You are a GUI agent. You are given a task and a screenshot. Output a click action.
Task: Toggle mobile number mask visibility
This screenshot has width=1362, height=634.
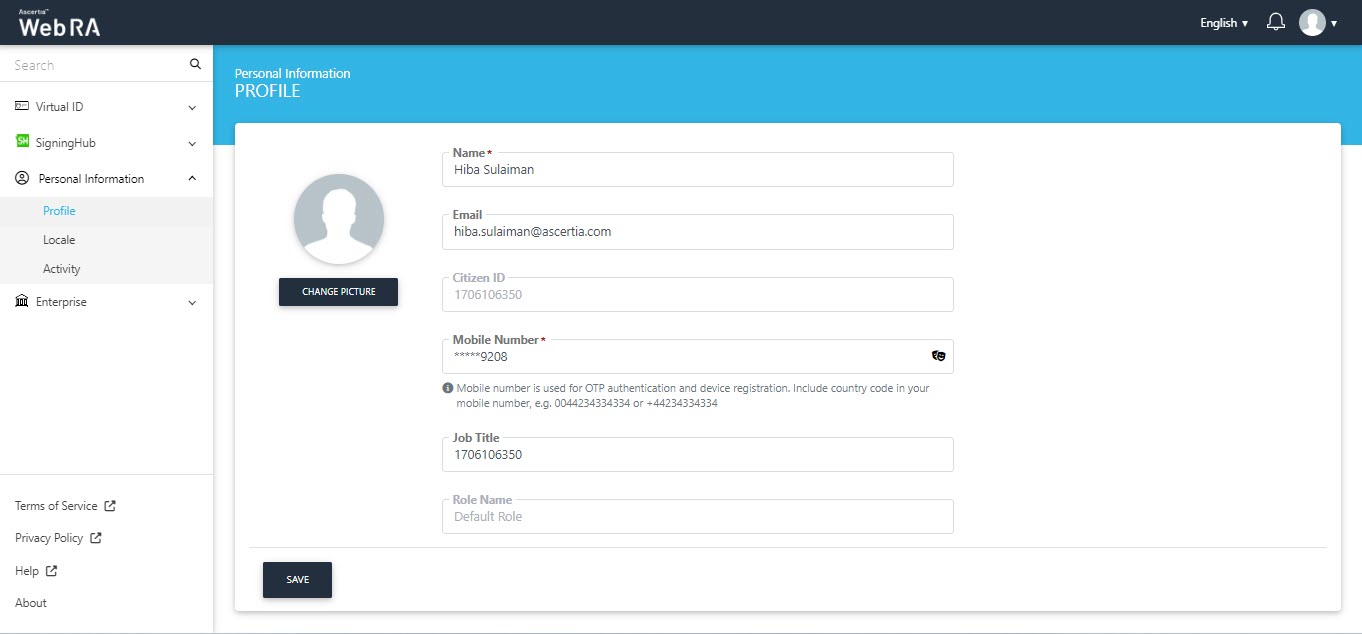[938, 356]
